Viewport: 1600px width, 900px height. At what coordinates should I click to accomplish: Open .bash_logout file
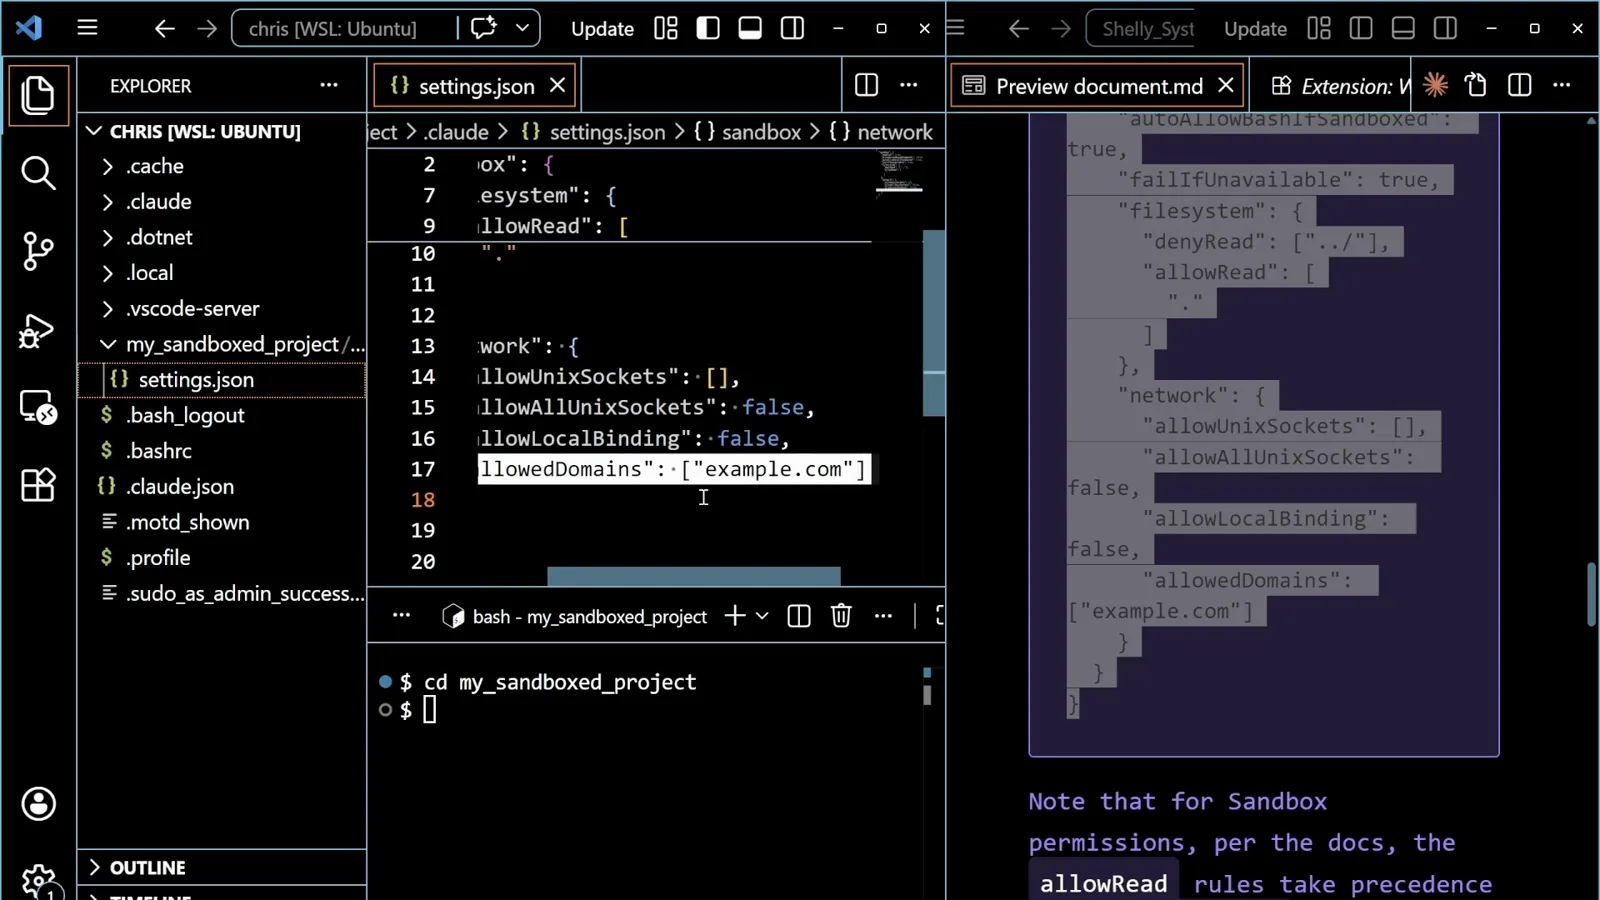point(222,416)
